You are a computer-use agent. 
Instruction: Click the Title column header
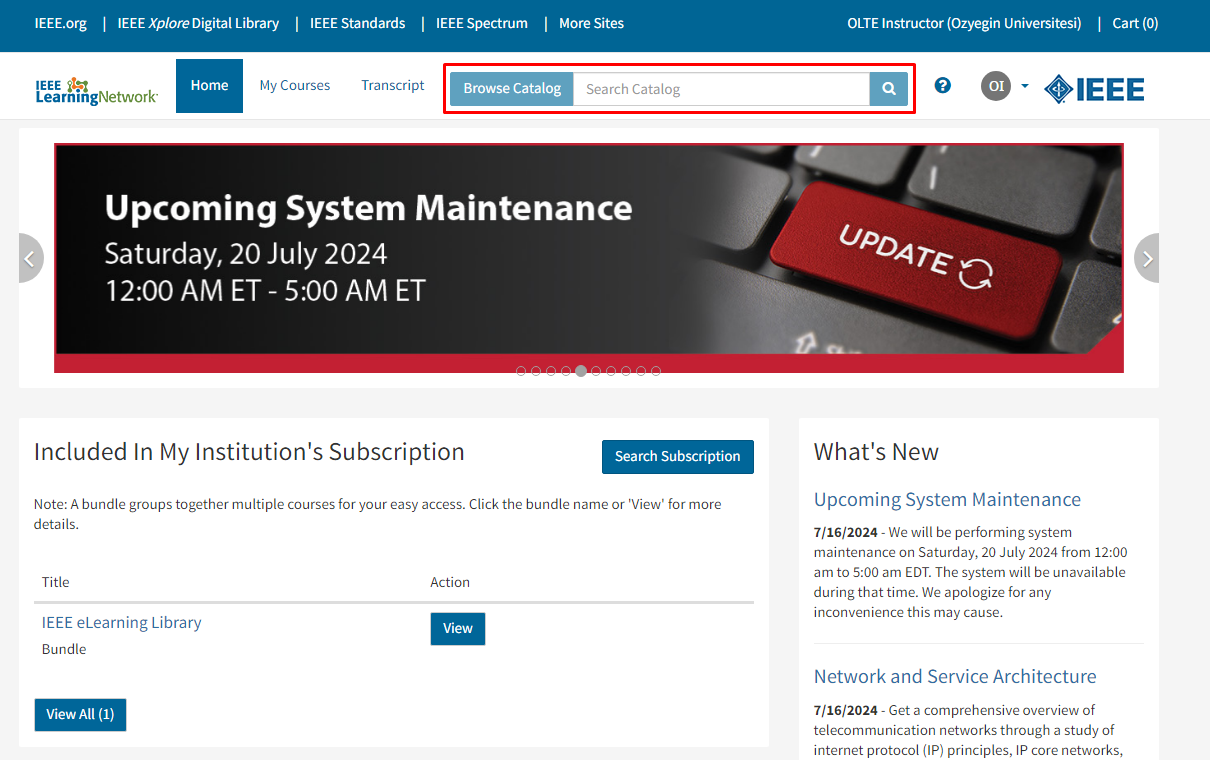pyautogui.click(x=56, y=582)
